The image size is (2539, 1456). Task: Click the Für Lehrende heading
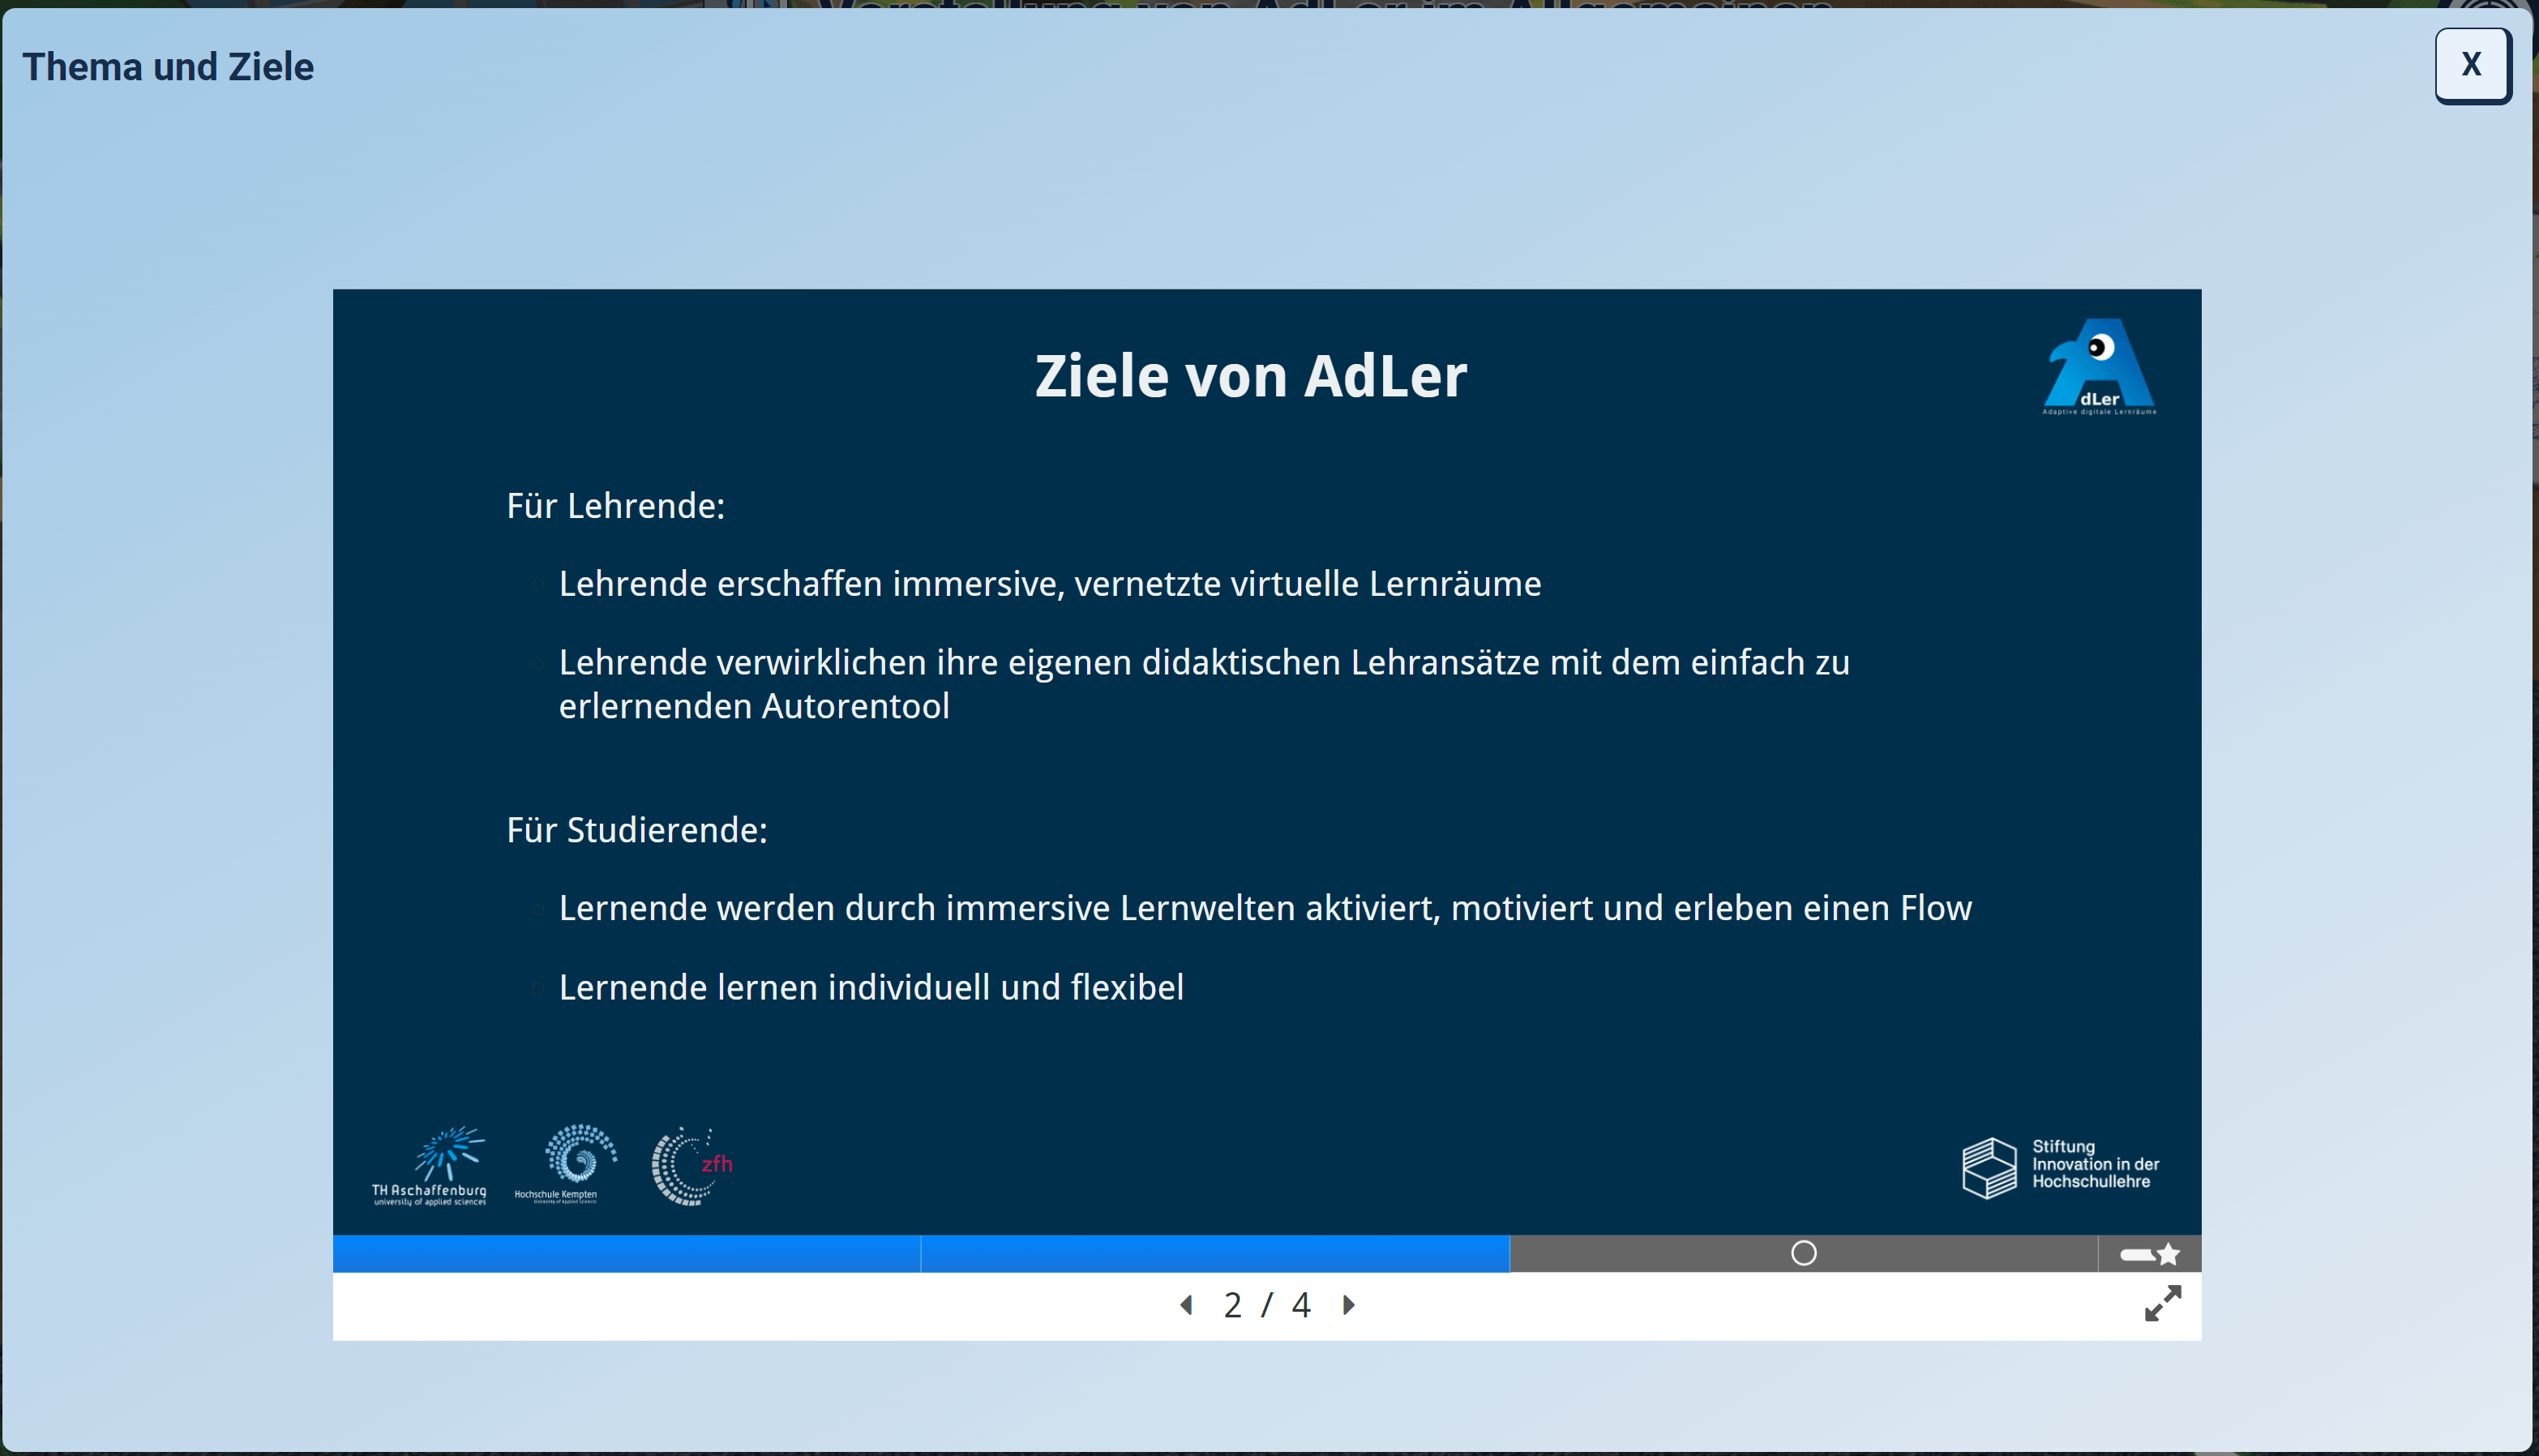(x=615, y=506)
